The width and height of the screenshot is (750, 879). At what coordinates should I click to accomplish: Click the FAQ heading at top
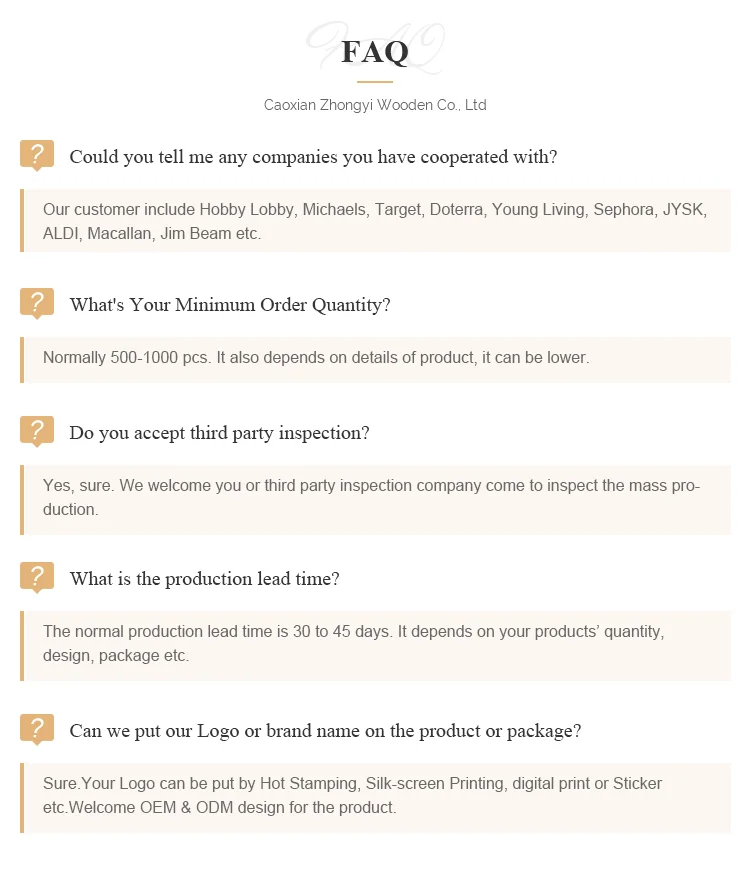tap(375, 52)
